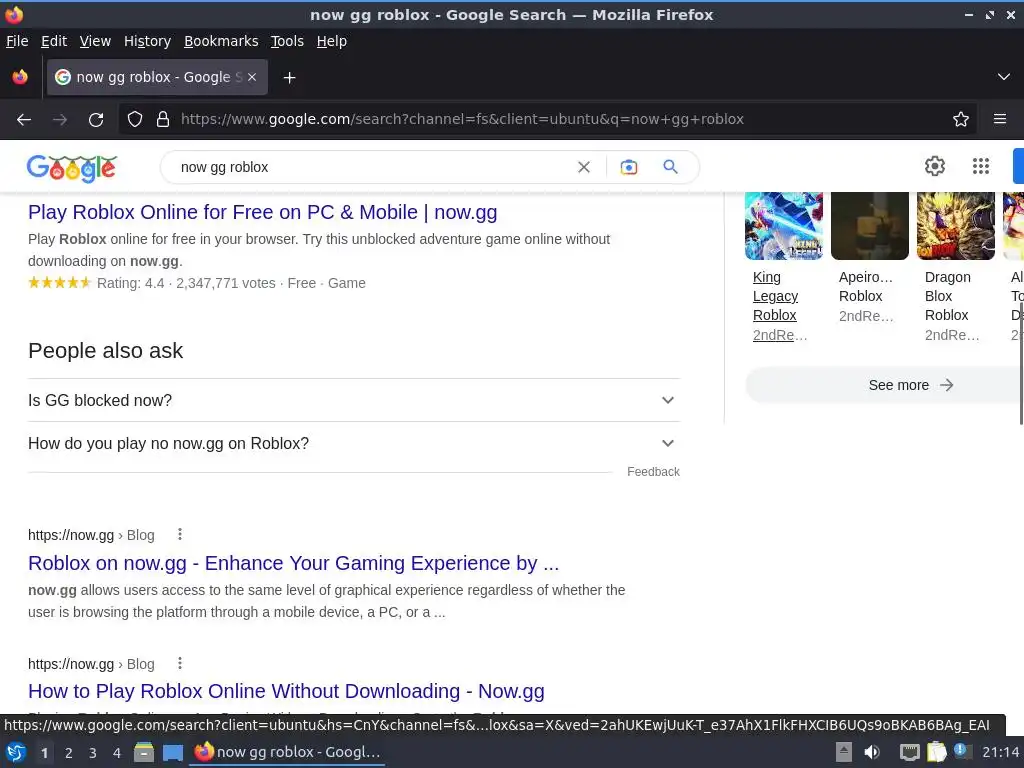This screenshot has height=768, width=1024.
Task: Reload the page with the refresh icon
Action: (x=96, y=120)
